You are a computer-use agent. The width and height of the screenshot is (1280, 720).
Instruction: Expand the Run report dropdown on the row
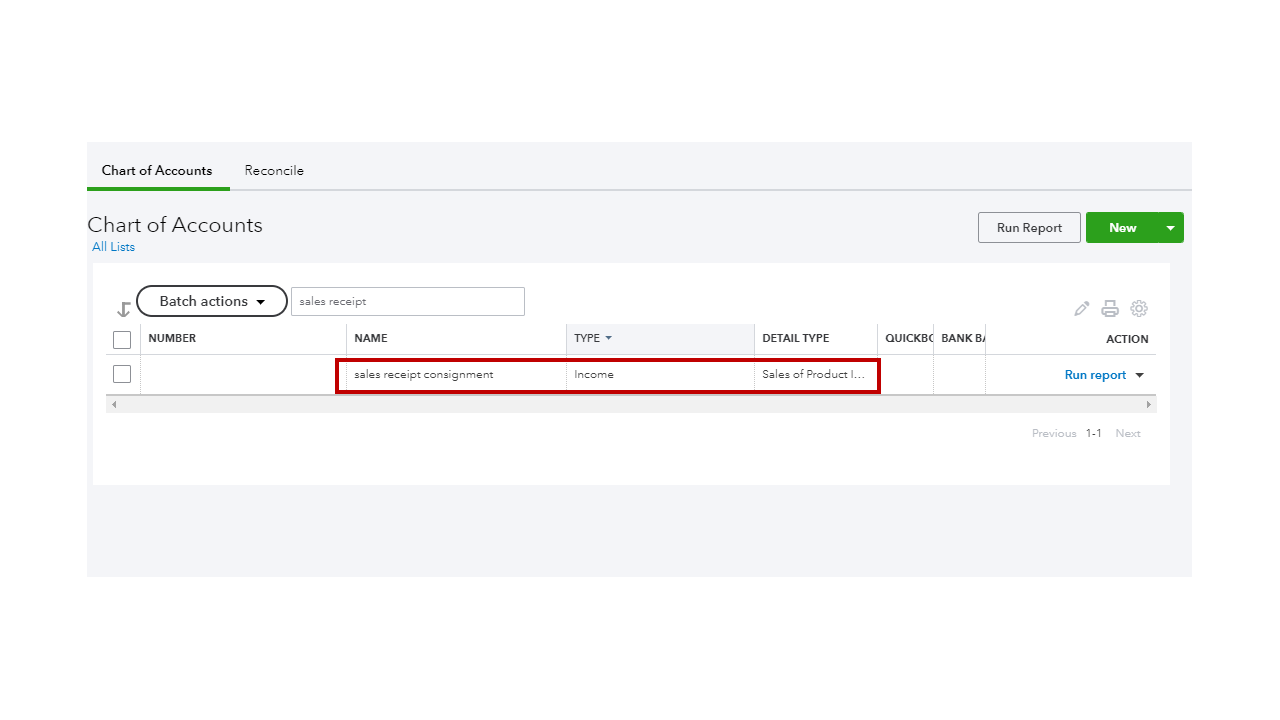coord(1139,374)
